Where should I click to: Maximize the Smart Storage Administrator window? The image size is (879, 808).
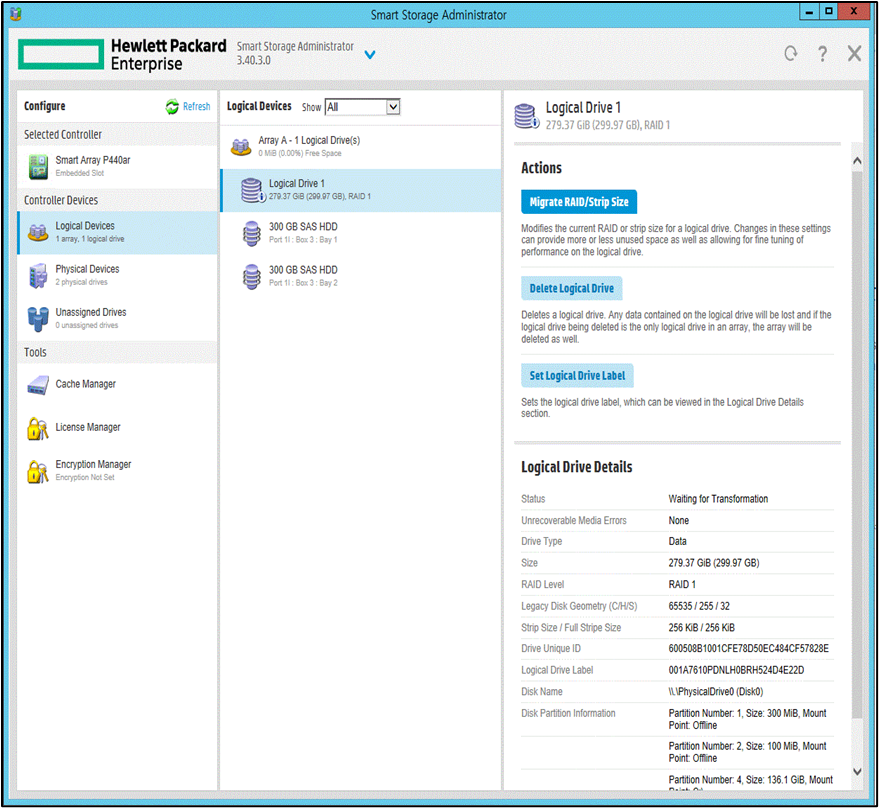[829, 11]
